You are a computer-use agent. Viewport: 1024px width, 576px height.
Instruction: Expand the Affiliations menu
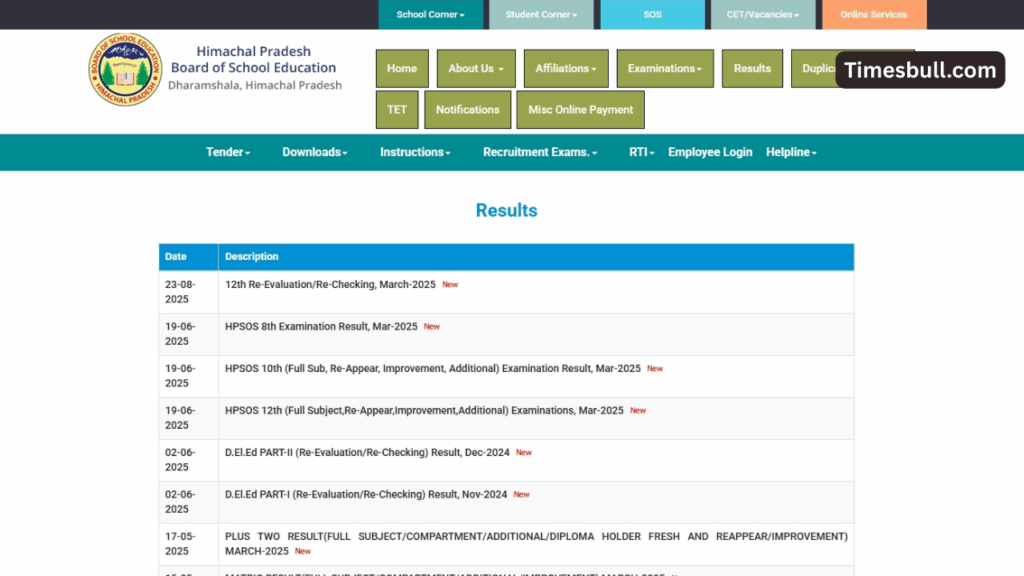coord(566,68)
